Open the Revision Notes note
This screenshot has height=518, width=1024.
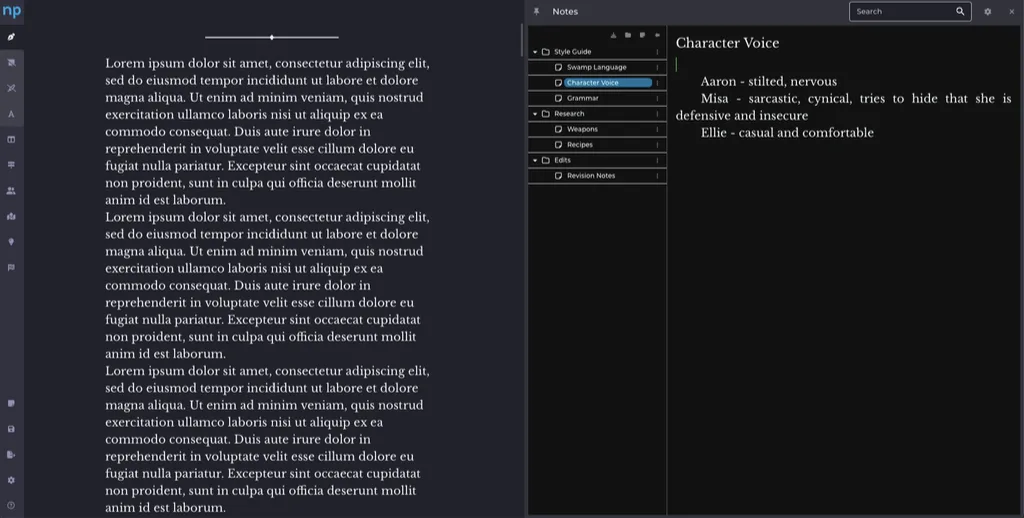590,176
